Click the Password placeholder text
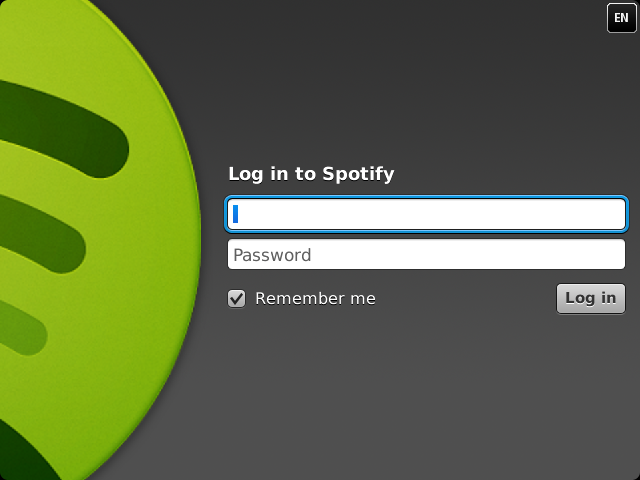 pyautogui.click(x=272, y=255)
